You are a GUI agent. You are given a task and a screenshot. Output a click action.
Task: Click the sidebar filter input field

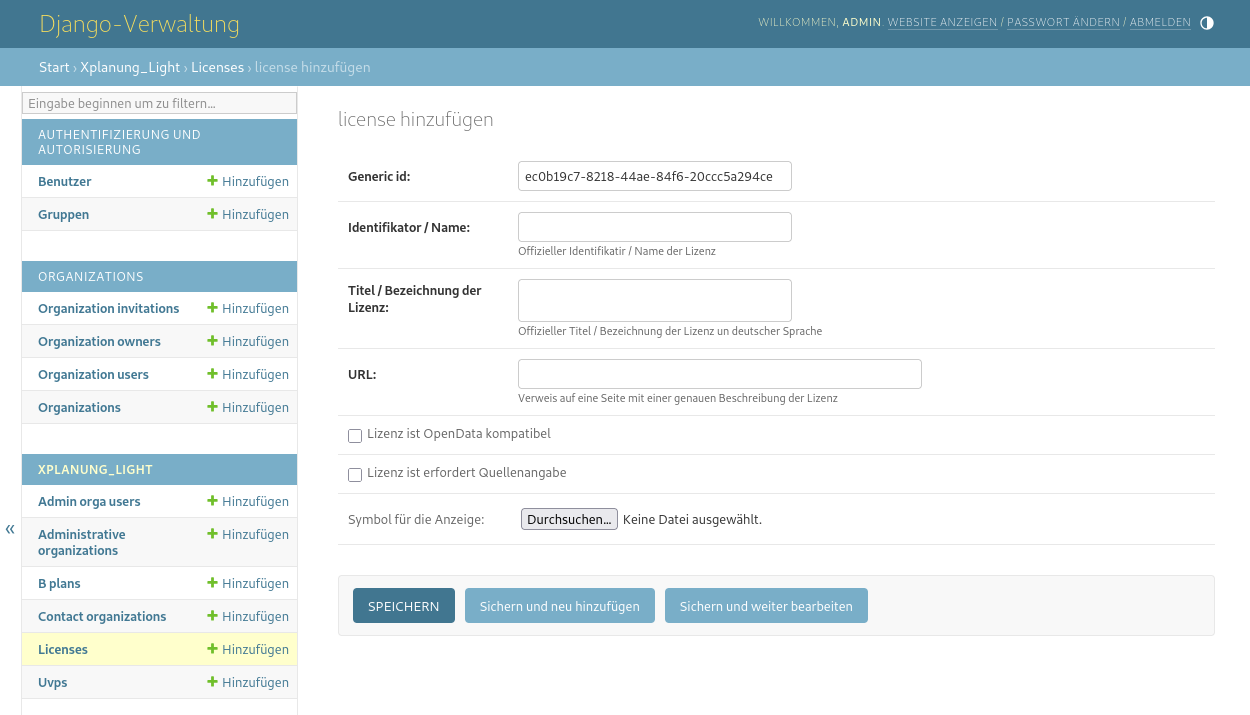pyautogui.click(x=159, y=103)
